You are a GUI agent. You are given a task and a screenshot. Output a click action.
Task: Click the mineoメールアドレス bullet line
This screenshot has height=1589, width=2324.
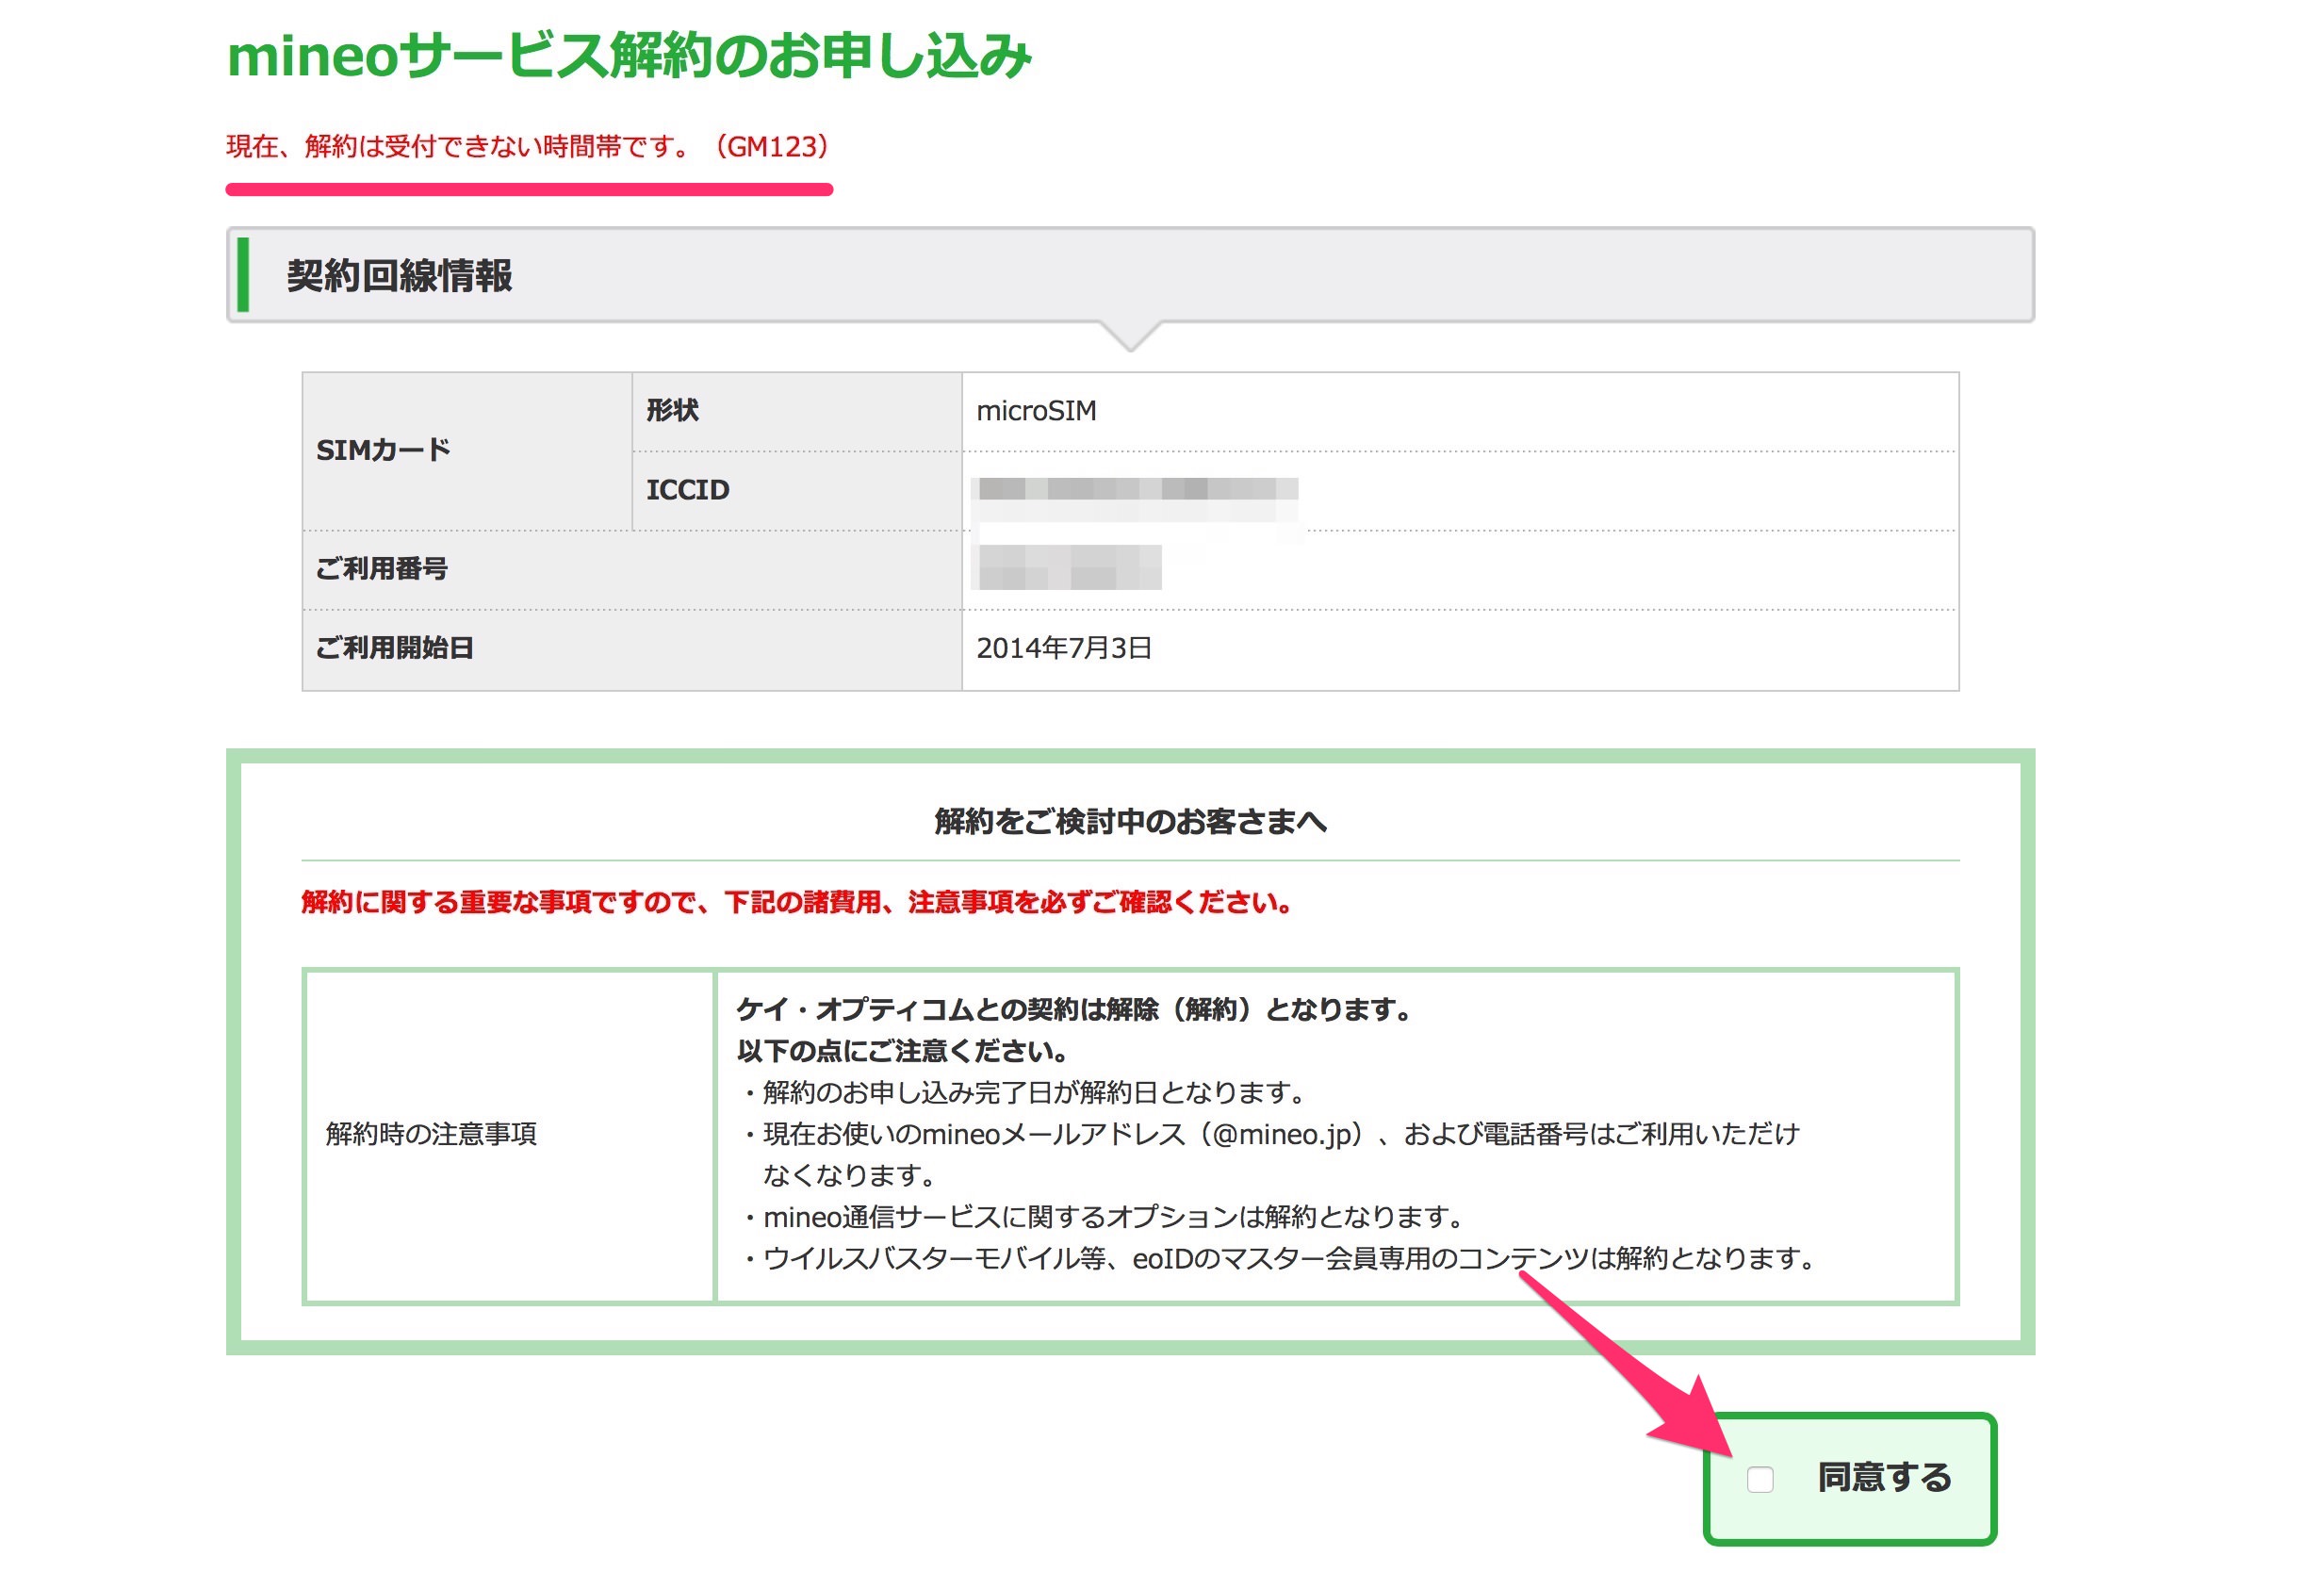1269,1135
